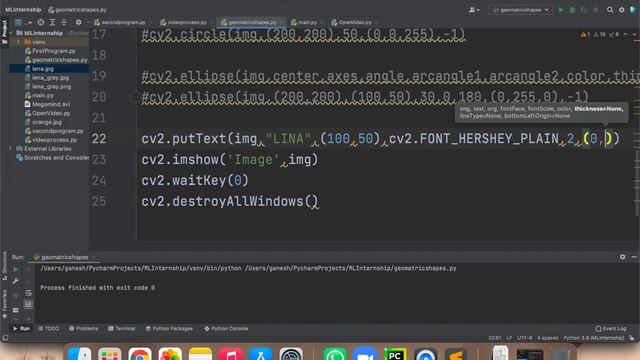Screen dimensions: 640x360
Task: Open the Problems tool window
Action: click(83, 329)
